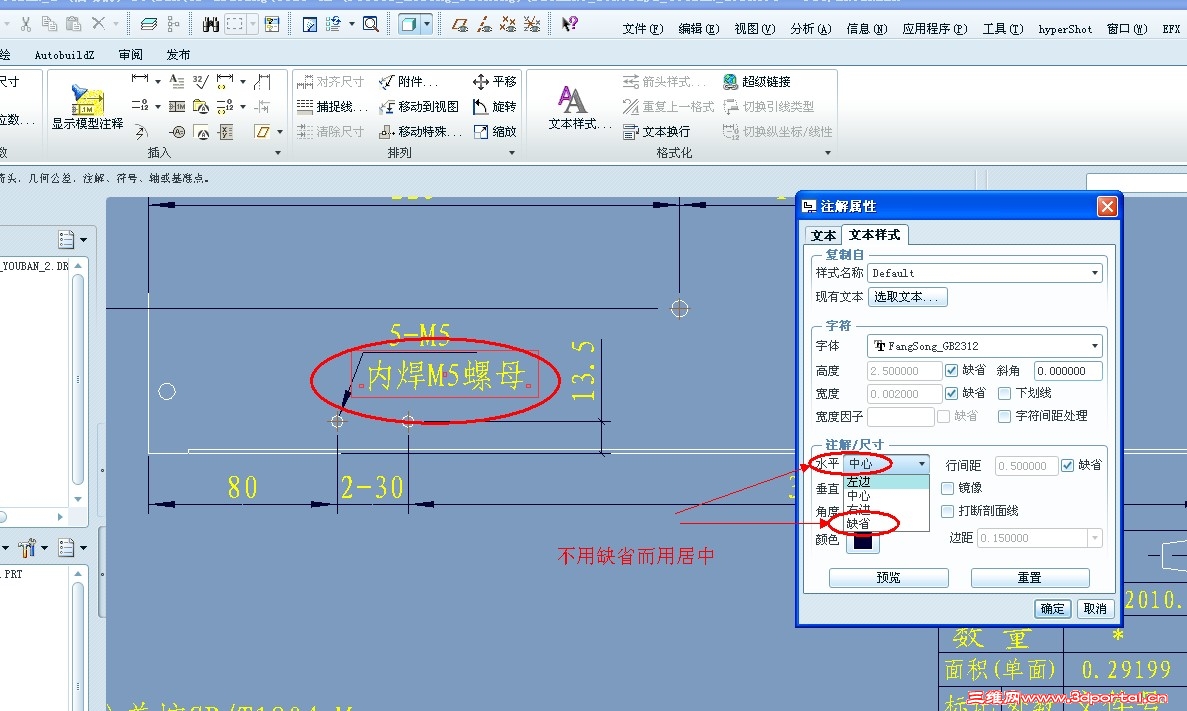Click the Delete X icon in toolbar
Image resolution: width=1187 pixels, height=711 pixels.
98,24
